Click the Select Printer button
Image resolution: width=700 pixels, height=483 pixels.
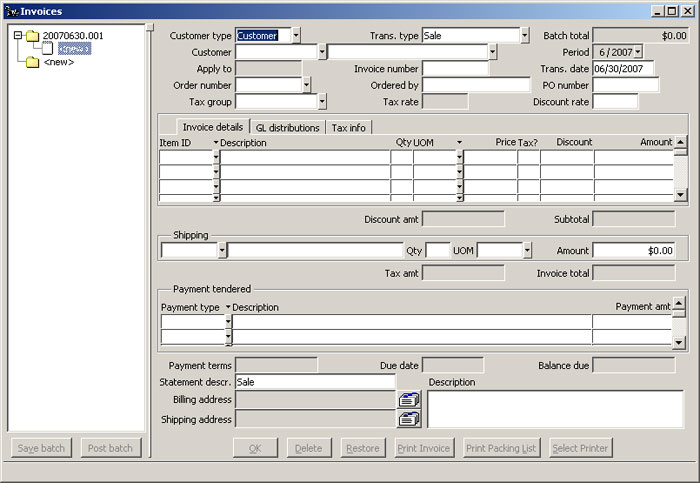[x=580, y=448]
